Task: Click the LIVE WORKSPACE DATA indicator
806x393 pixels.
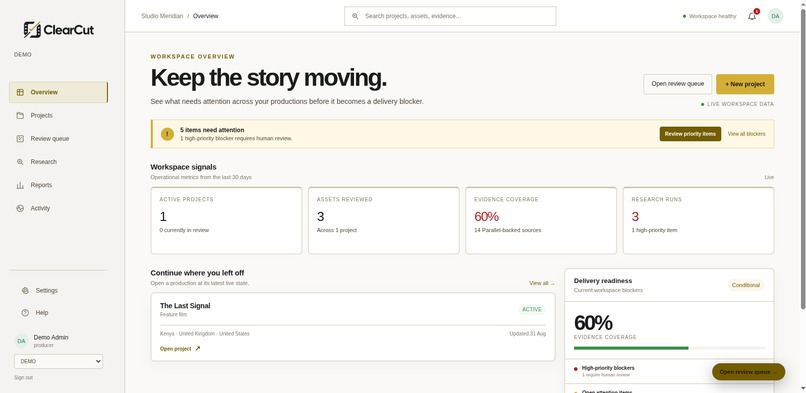Action: (x=737, y=104)
